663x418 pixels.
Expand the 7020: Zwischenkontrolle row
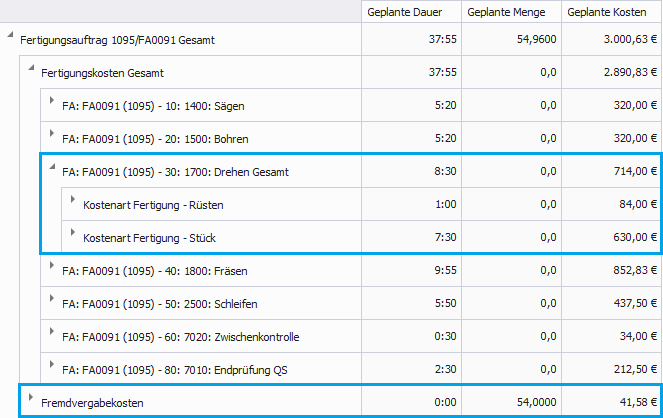pyautogui.click(x=52, y=335)
